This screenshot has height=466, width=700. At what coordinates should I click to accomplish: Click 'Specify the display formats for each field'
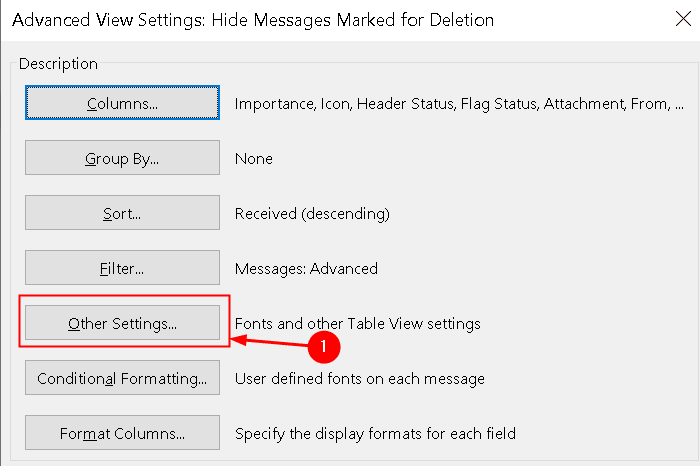(375, 434)
